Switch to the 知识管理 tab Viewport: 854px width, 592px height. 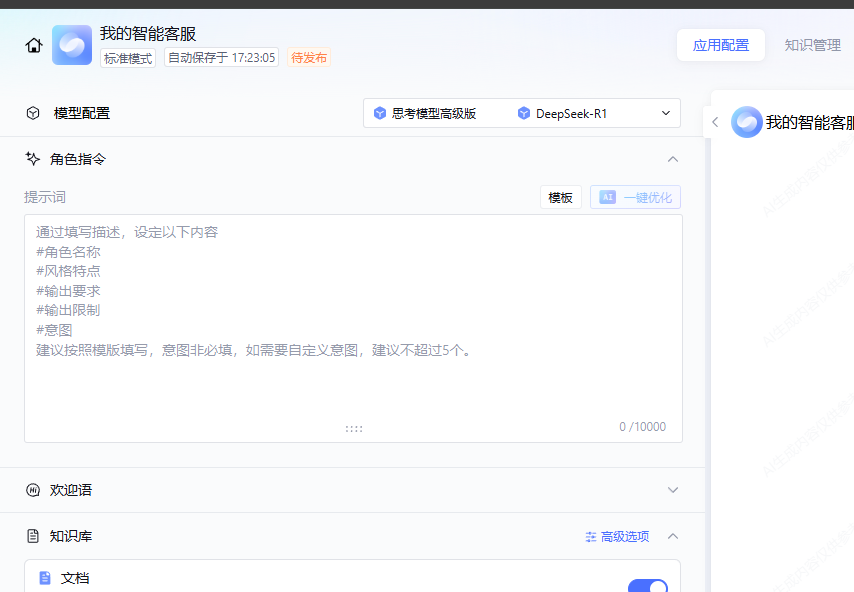click(812, 45)
